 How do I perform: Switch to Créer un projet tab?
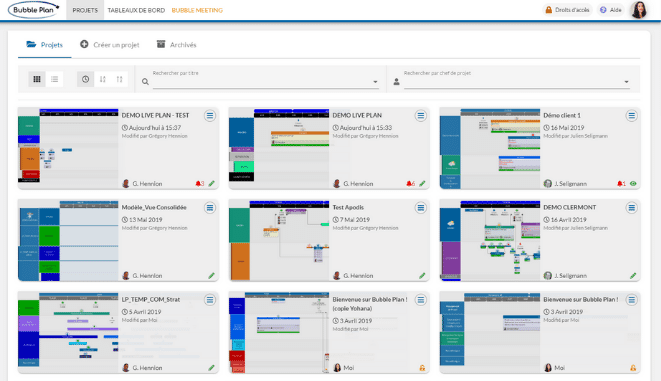coord(110,45)
